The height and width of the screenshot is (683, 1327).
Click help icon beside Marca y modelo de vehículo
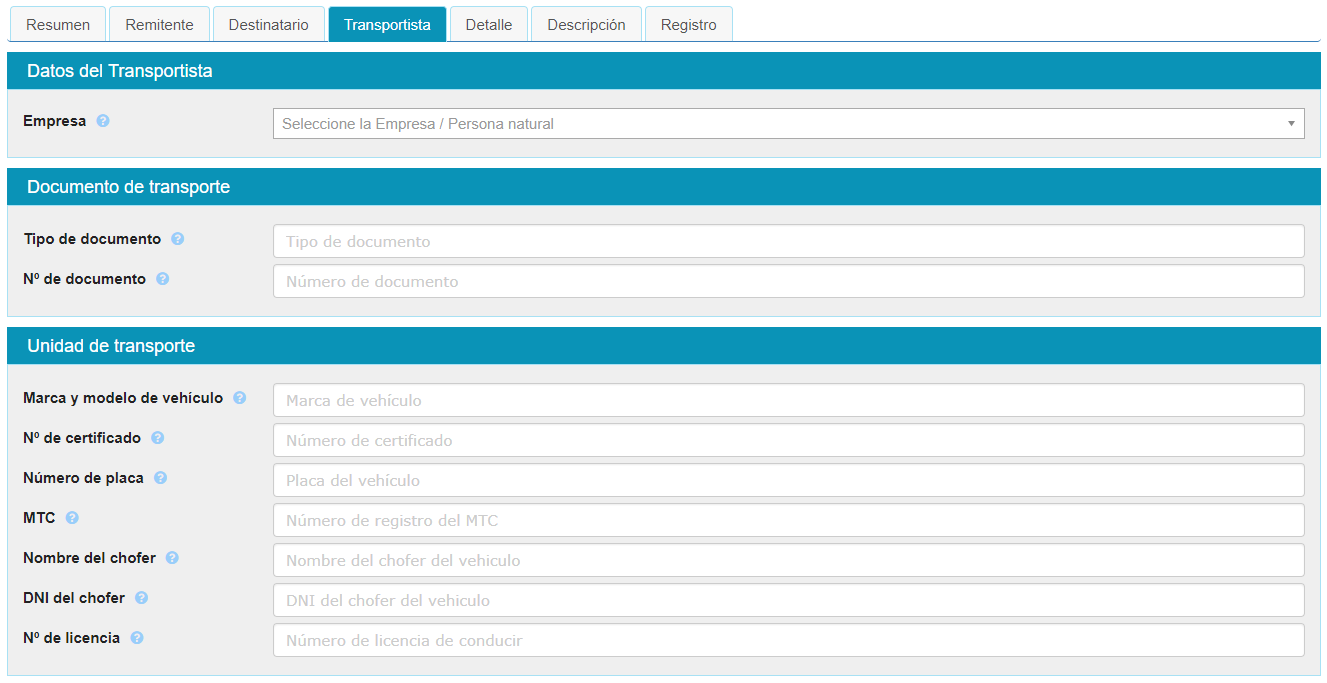pyautogui.click(x=240, y=398)
